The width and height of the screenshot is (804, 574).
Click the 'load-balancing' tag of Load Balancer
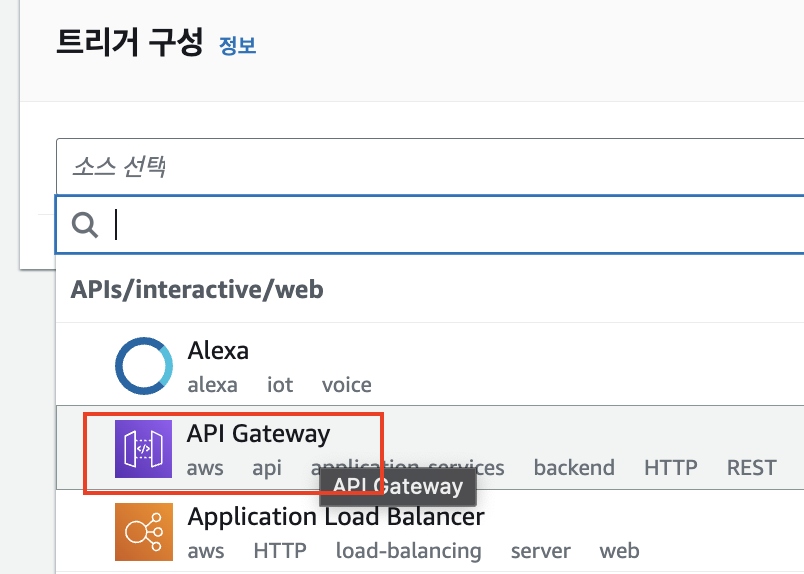tap(409, 551)
